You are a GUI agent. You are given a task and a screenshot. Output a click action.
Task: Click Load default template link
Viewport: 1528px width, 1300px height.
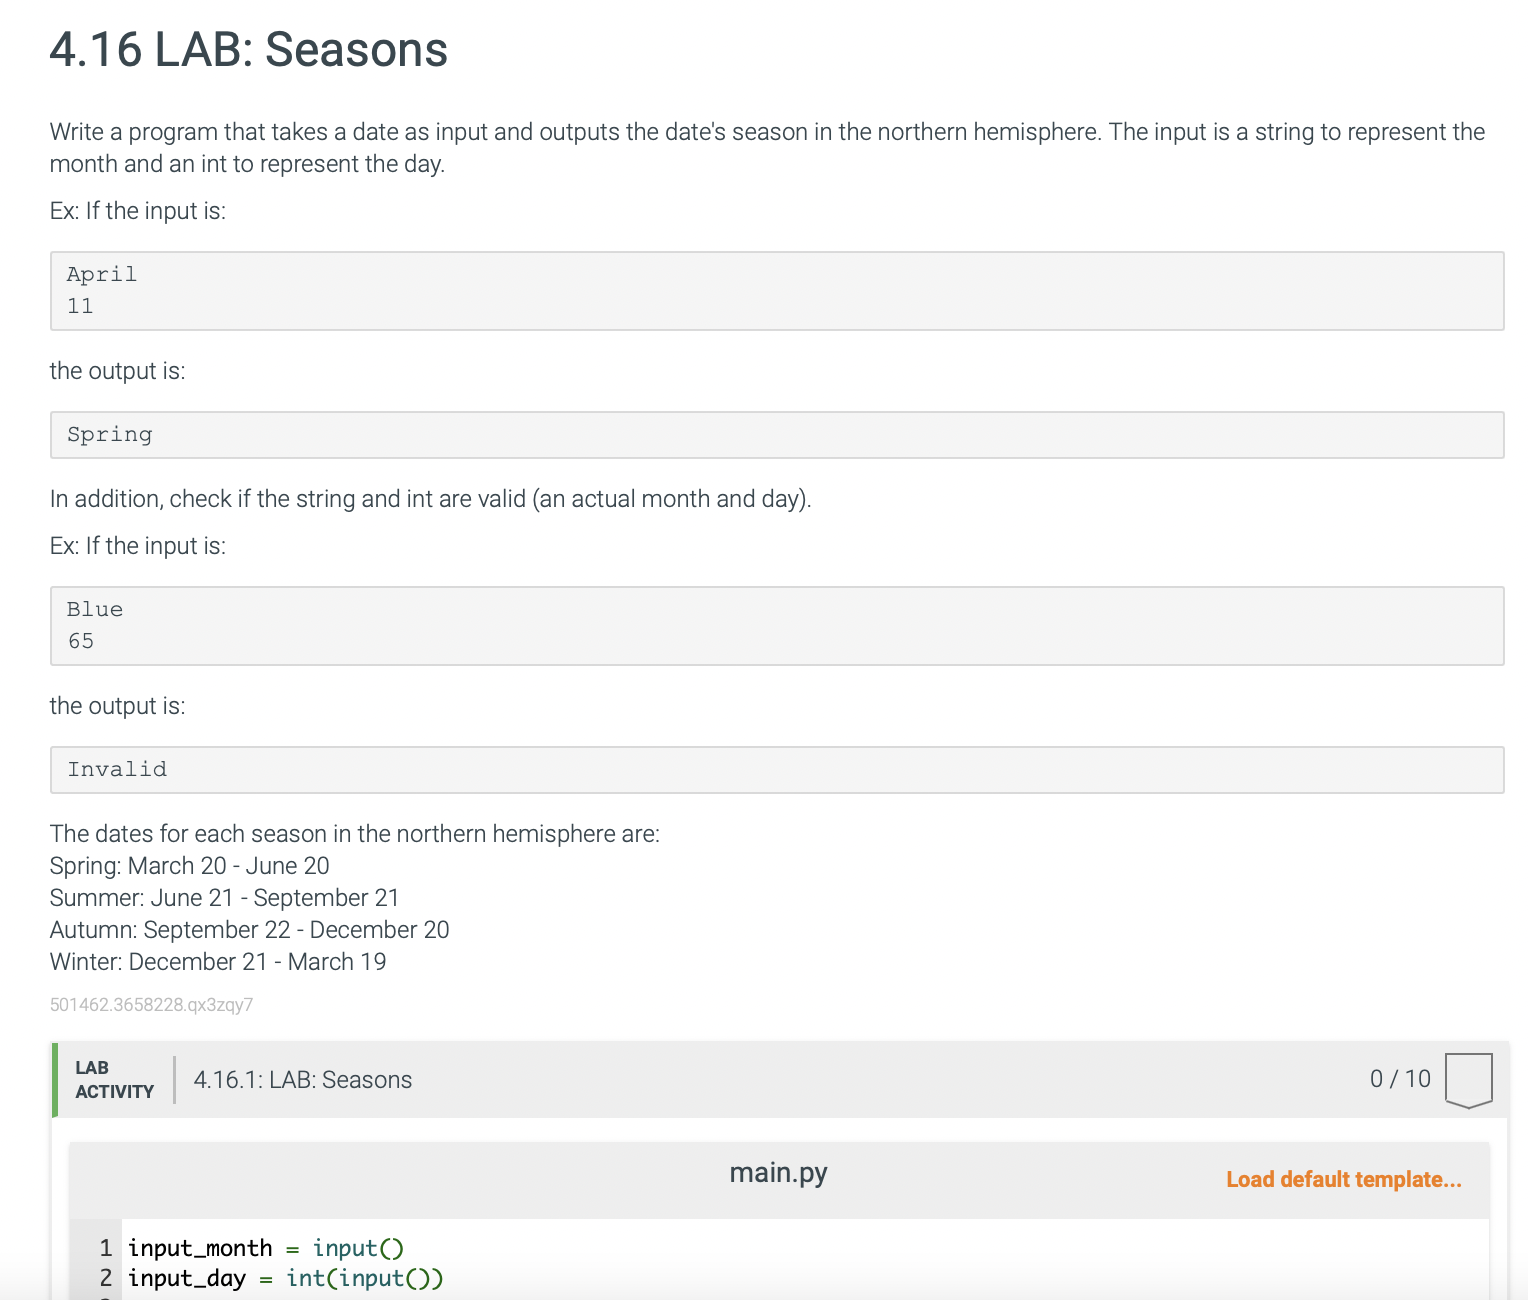tap(1343, 1180)
